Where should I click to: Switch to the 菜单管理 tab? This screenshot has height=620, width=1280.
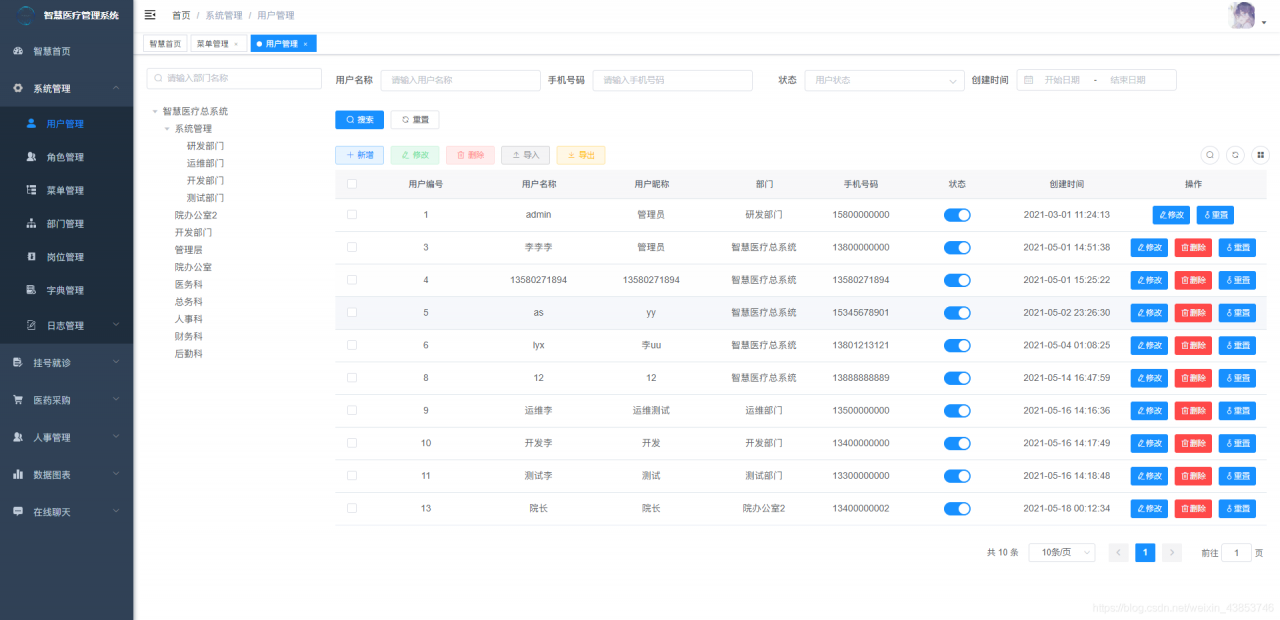pos(217,44)
